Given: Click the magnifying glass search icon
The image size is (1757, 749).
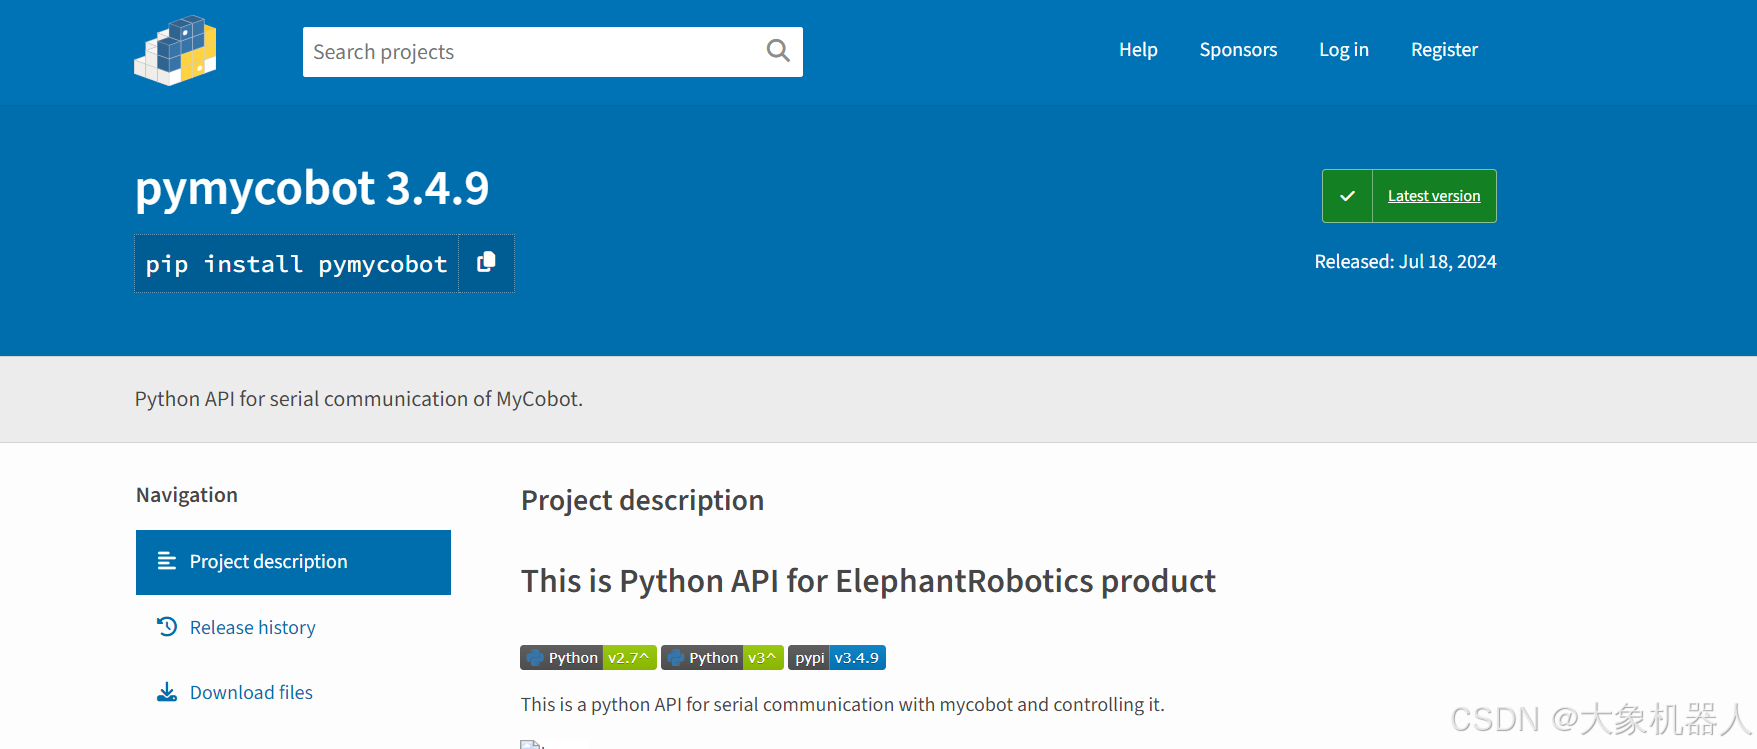Looking at the screenshot, I should pyautogui.click(x=778, y=50).
